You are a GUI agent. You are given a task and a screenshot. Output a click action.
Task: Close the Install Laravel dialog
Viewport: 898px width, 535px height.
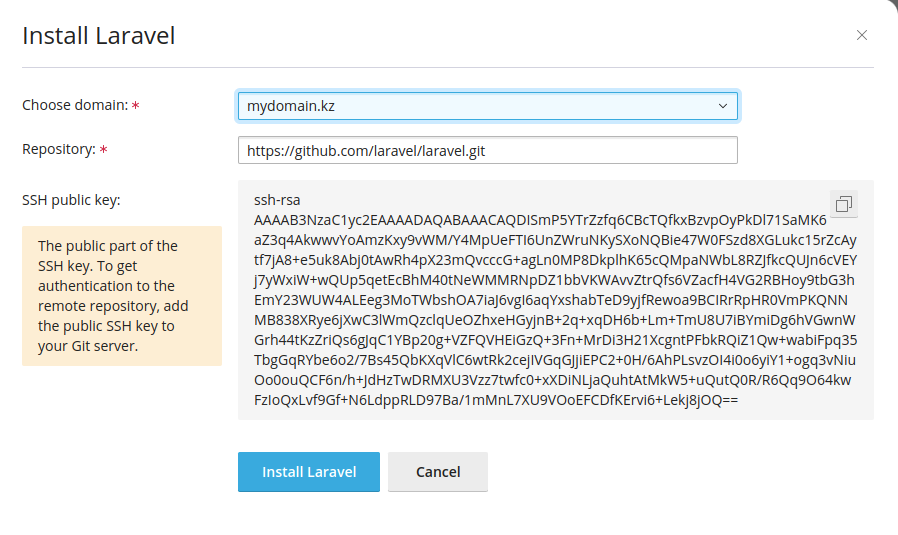[x=862, y=36]
